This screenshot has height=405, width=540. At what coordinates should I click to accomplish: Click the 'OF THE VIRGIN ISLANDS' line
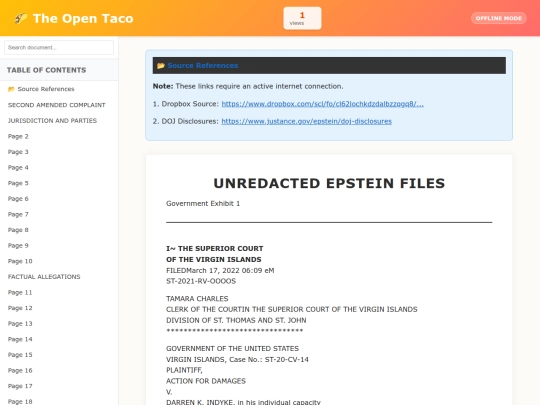pyautogui.click(x=214, y=259)
